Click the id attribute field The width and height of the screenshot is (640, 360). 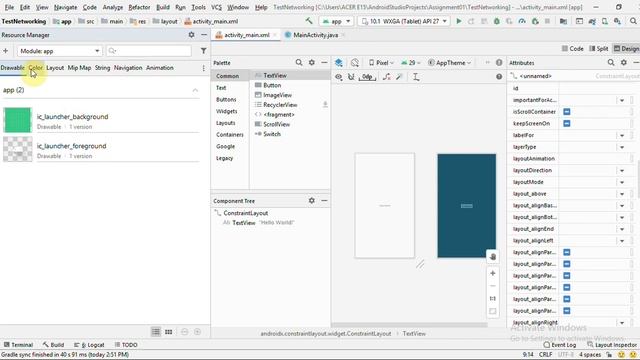coord(593,88)
